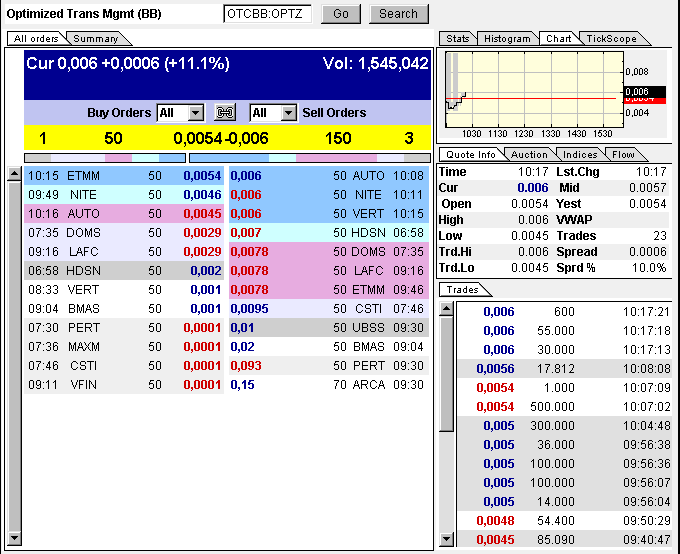
Task: Open the Histogram tab
Action: [x=506, y=38]
